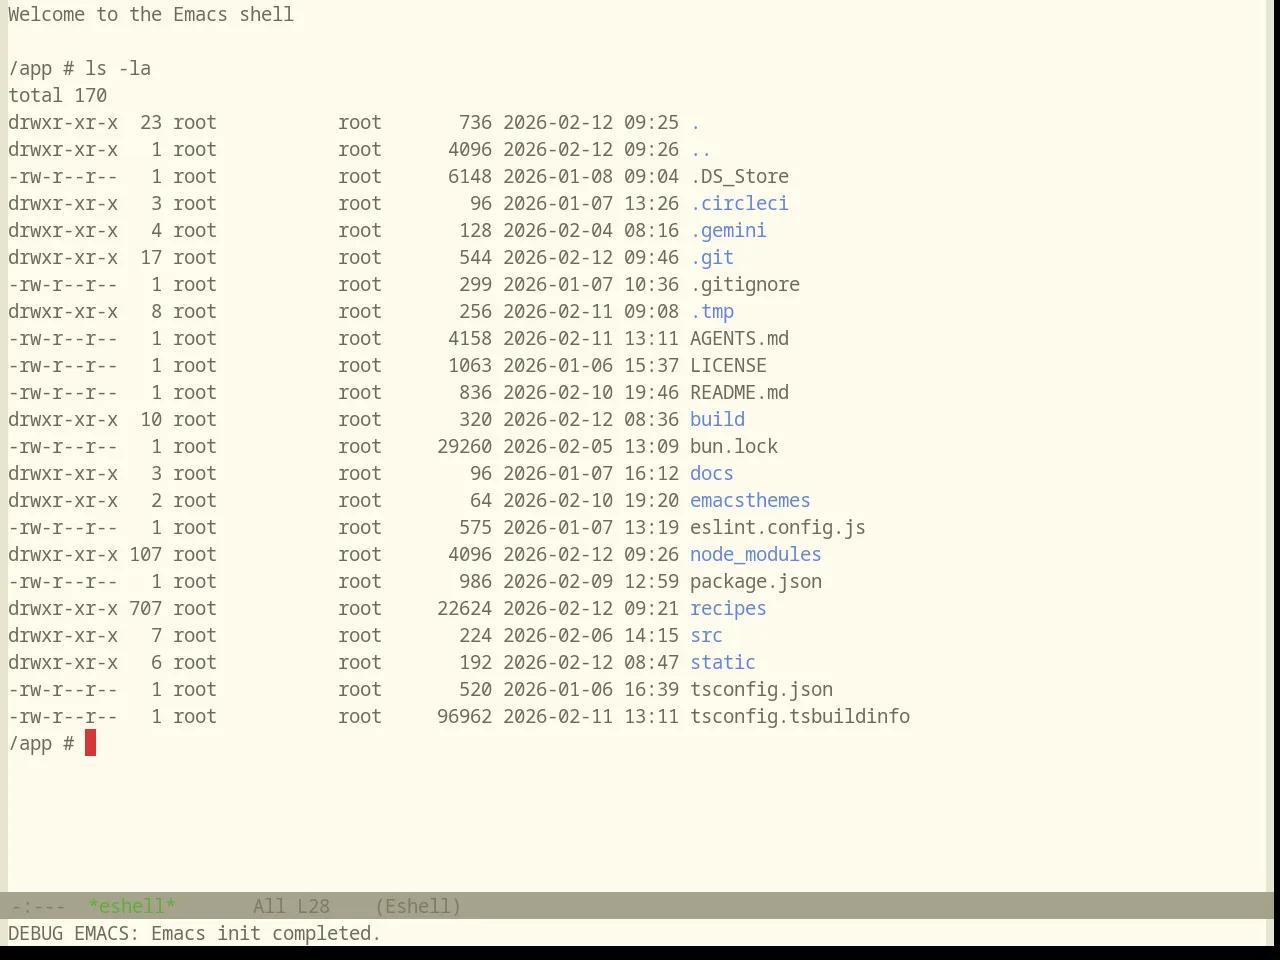The height and width of the screenshot is (960, 1280).
Task: Open the build directory entry
Action: tap(717, 419)
